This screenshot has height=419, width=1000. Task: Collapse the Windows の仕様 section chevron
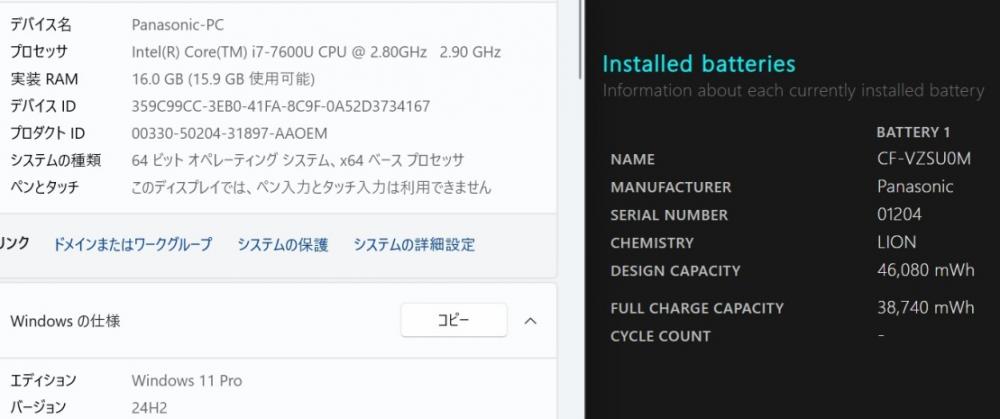pyautogui.click(x=530, y=321)
